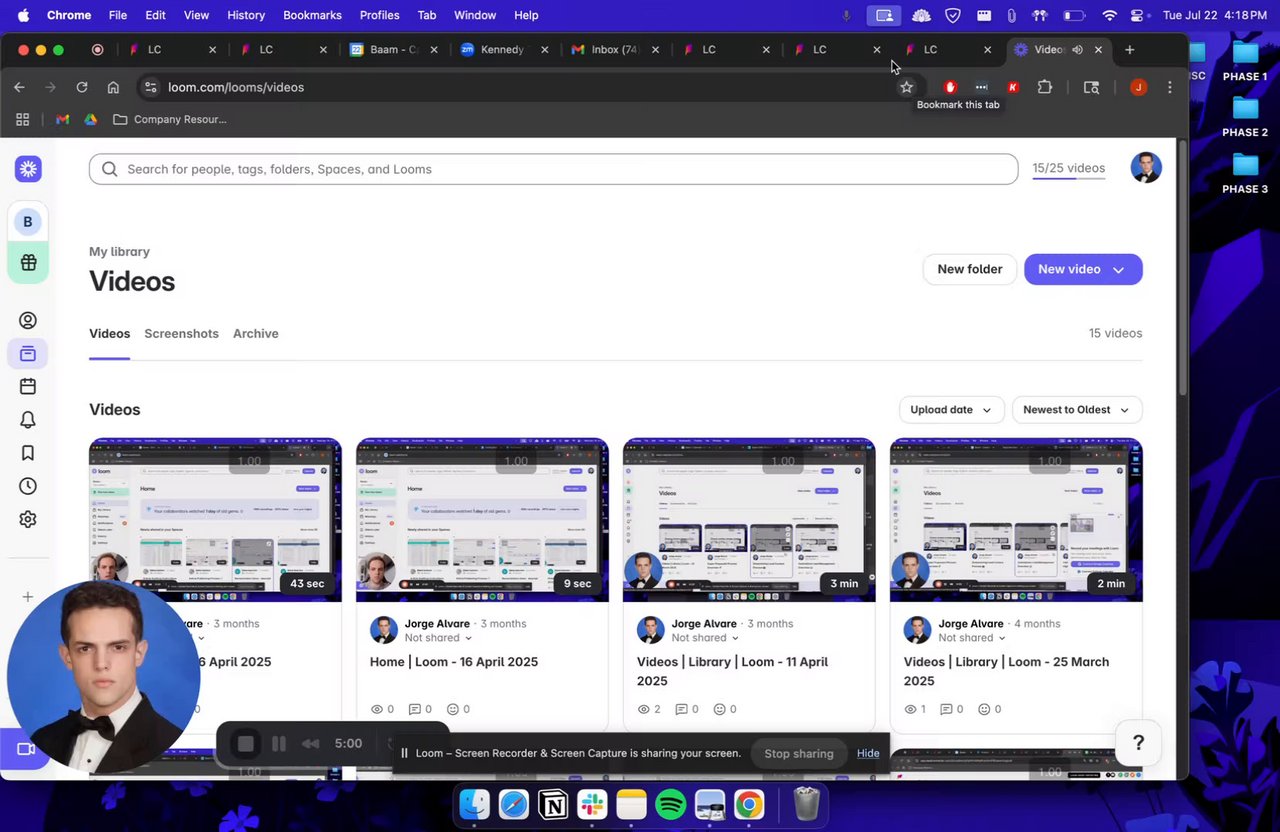Open the settings gear in sidebar
Viewport: 1280px width, 832px height.
click(x=28, y=519)
